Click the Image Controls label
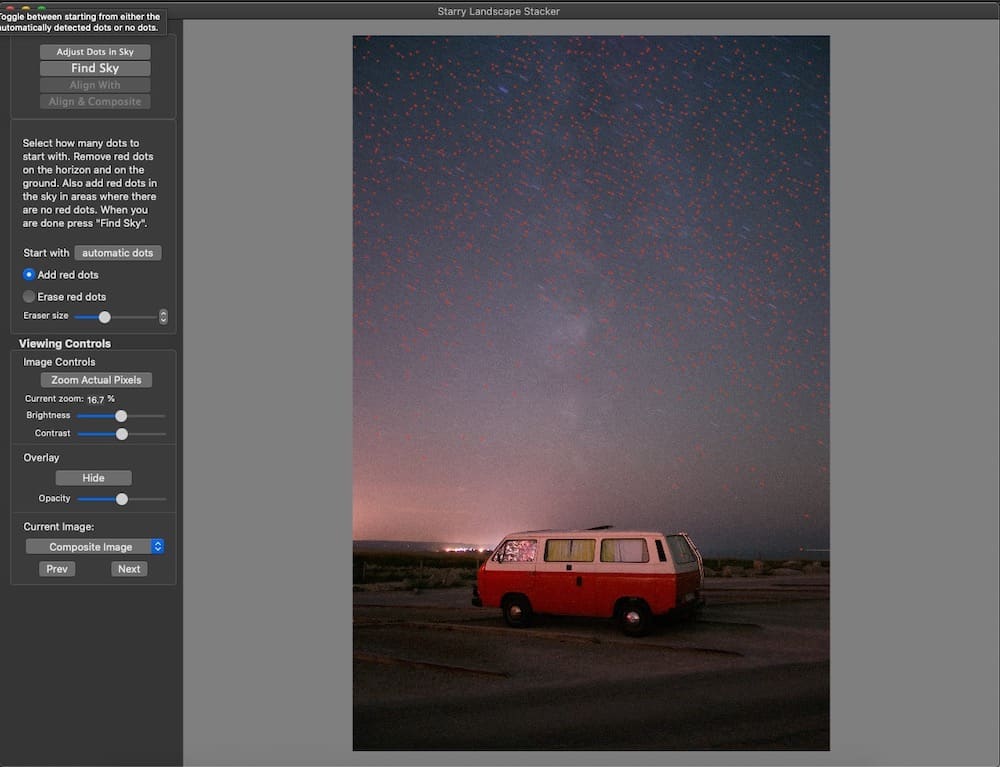Image resolution: width=1000 pixels, height=767 pixels. coord(59,362)
